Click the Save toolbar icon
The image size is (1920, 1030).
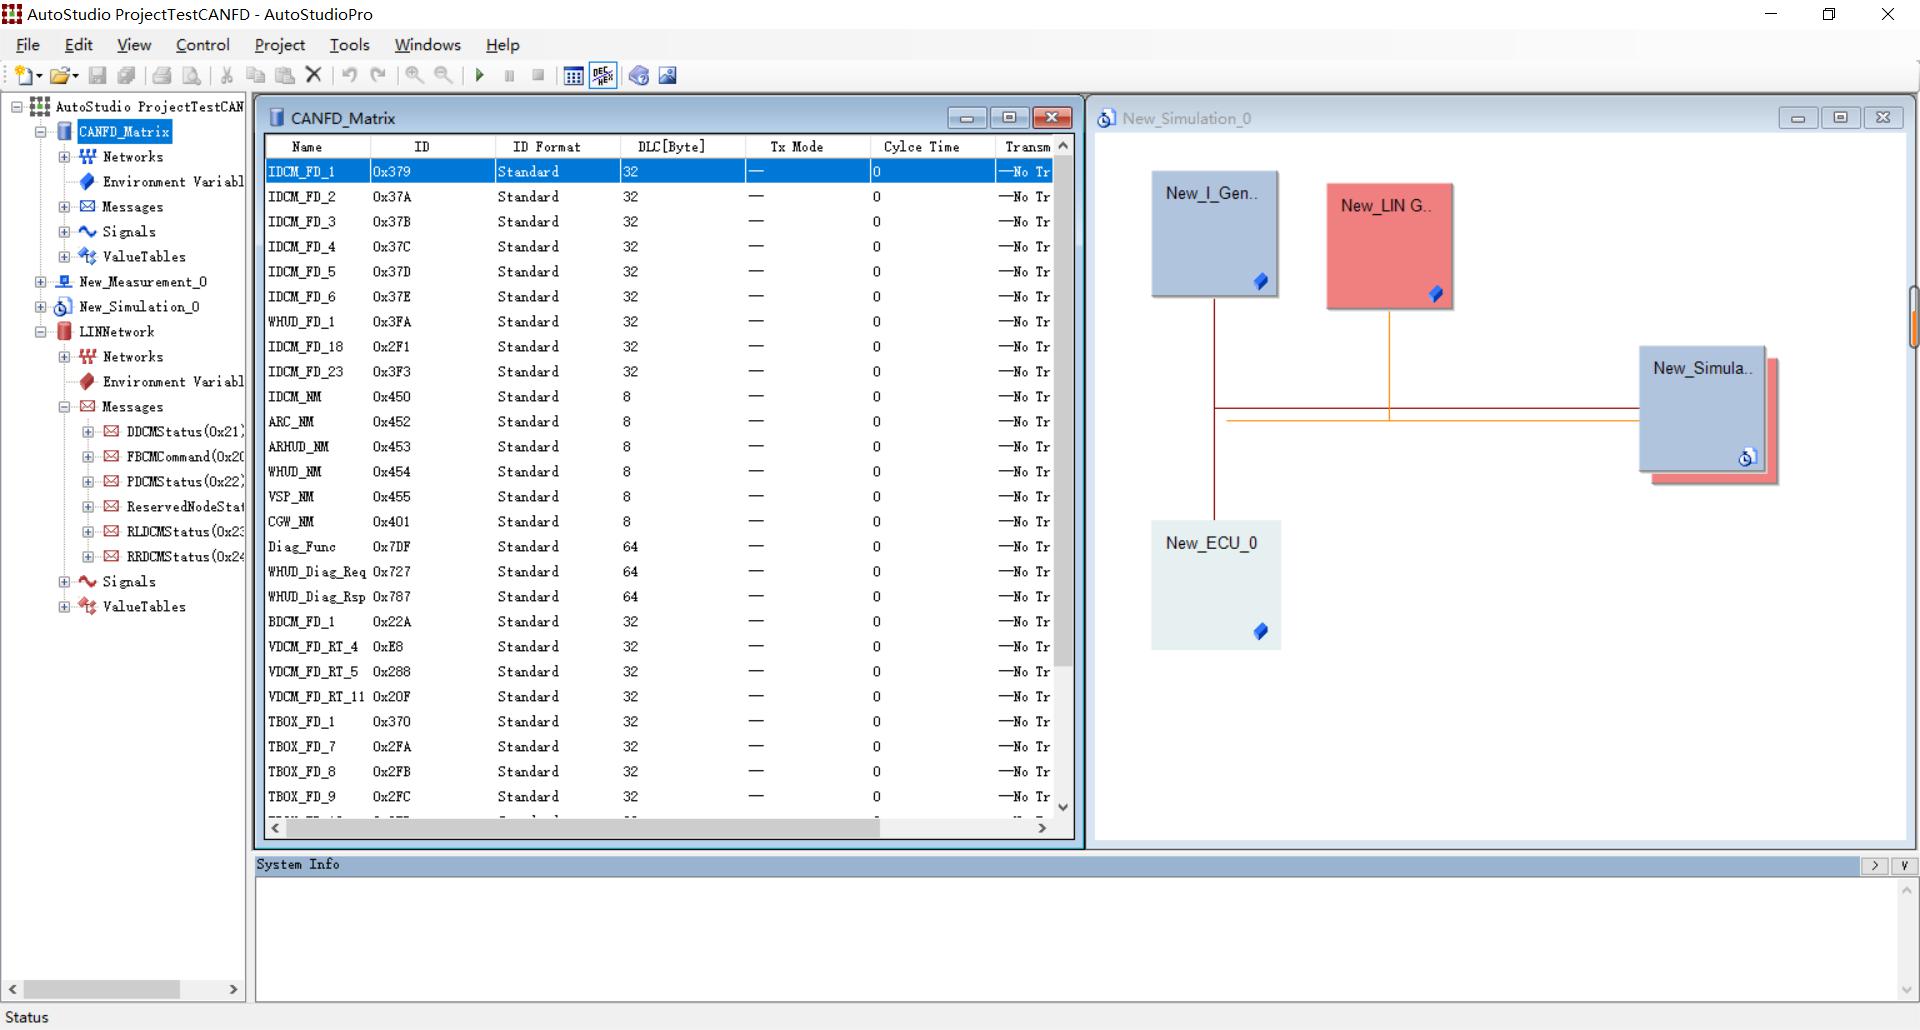coord(97,75)
